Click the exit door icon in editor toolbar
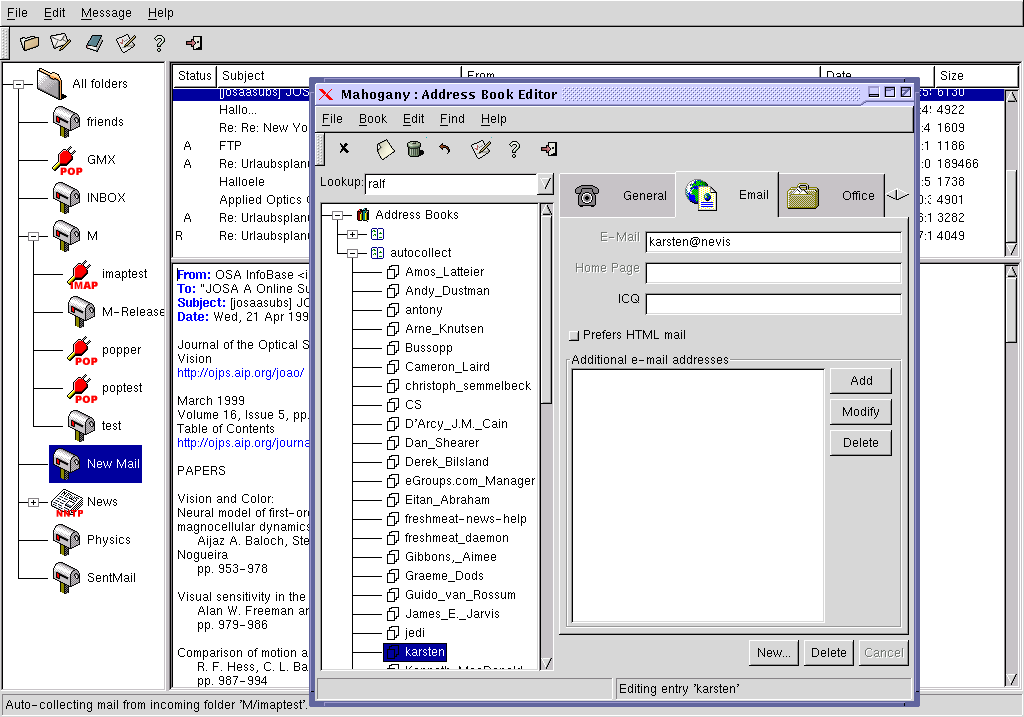This screenshot has width=1024, height=717. (548, 149)
